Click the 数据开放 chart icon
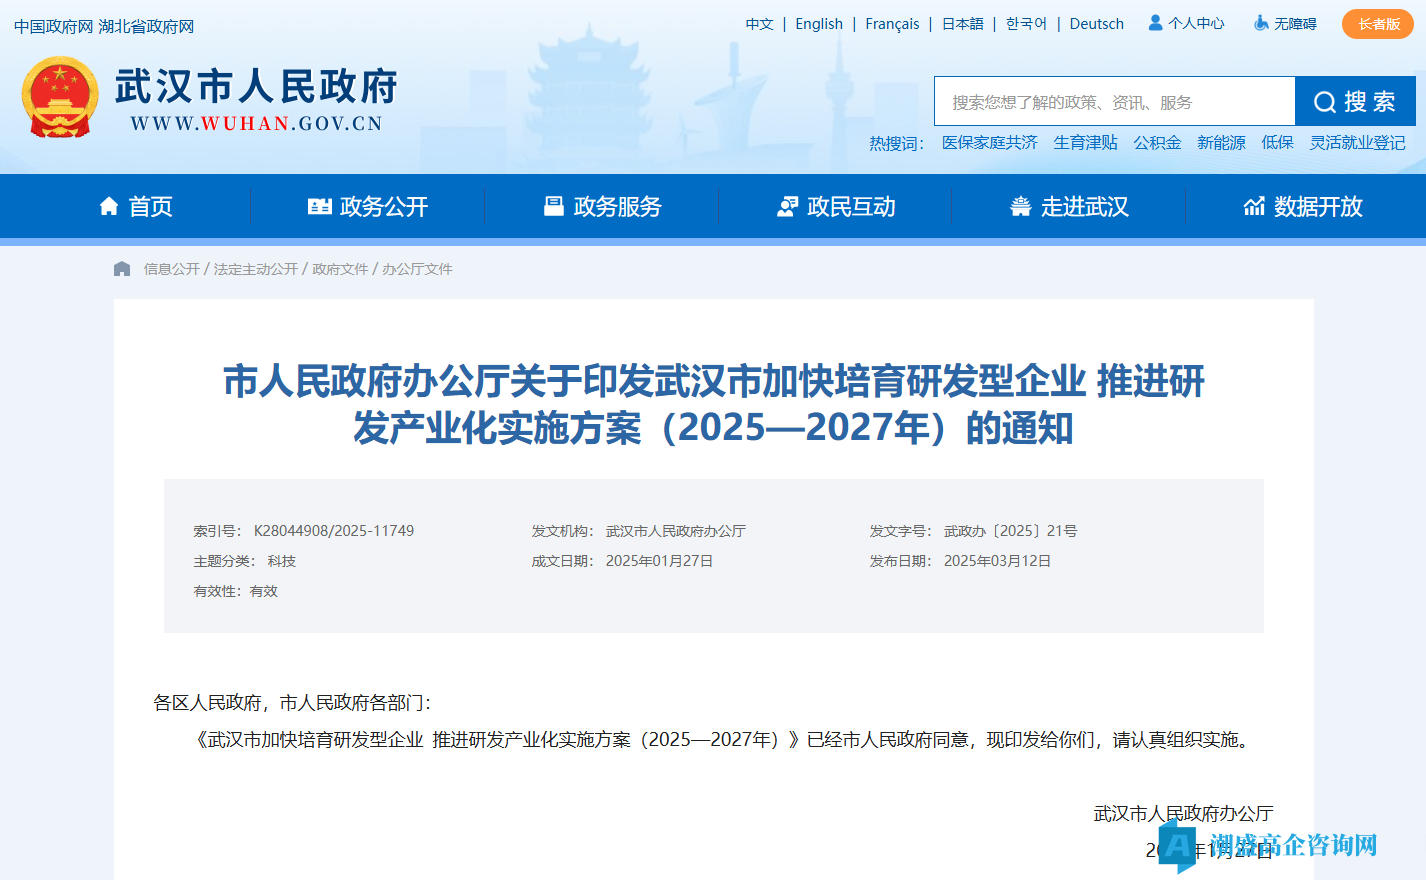1426x880 pixels. pos(1254,206)
